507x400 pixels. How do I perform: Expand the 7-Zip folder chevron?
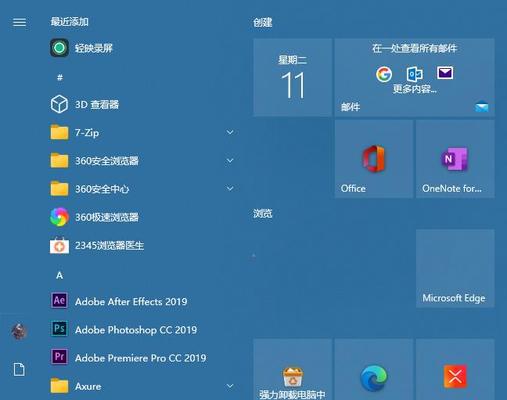point(230,132)
